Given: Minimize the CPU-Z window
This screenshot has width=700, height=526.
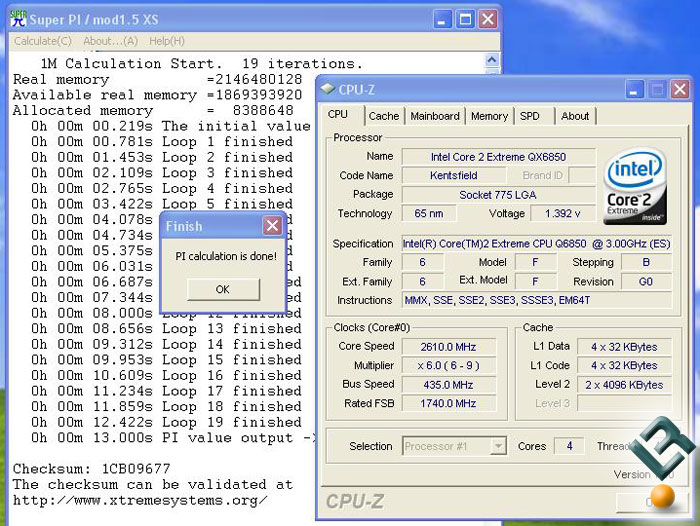Looking at the screenshot, I should [634, 90].
